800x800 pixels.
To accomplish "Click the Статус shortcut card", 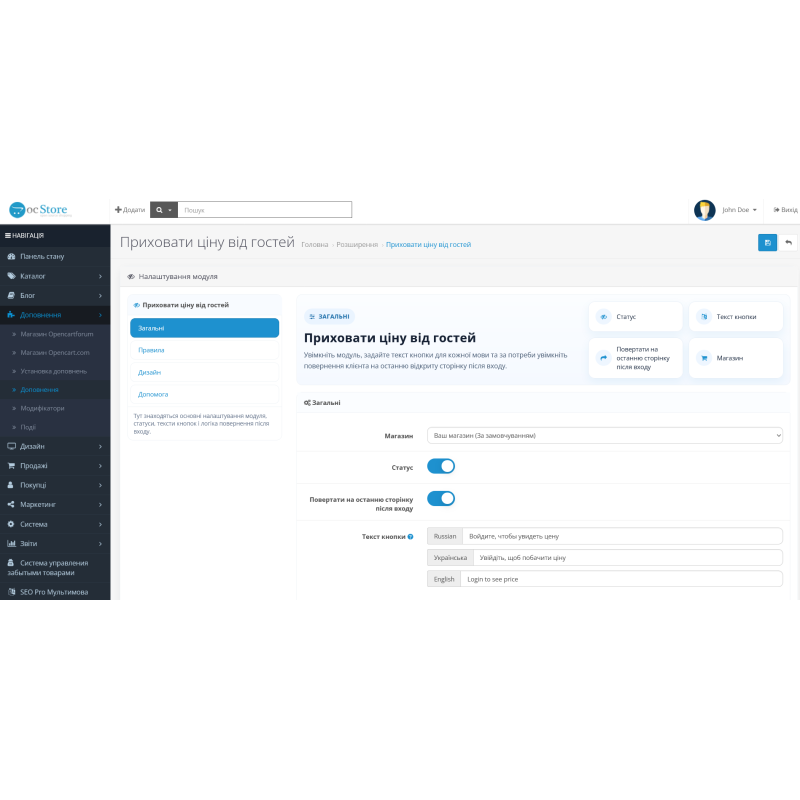I will [636, 317].
